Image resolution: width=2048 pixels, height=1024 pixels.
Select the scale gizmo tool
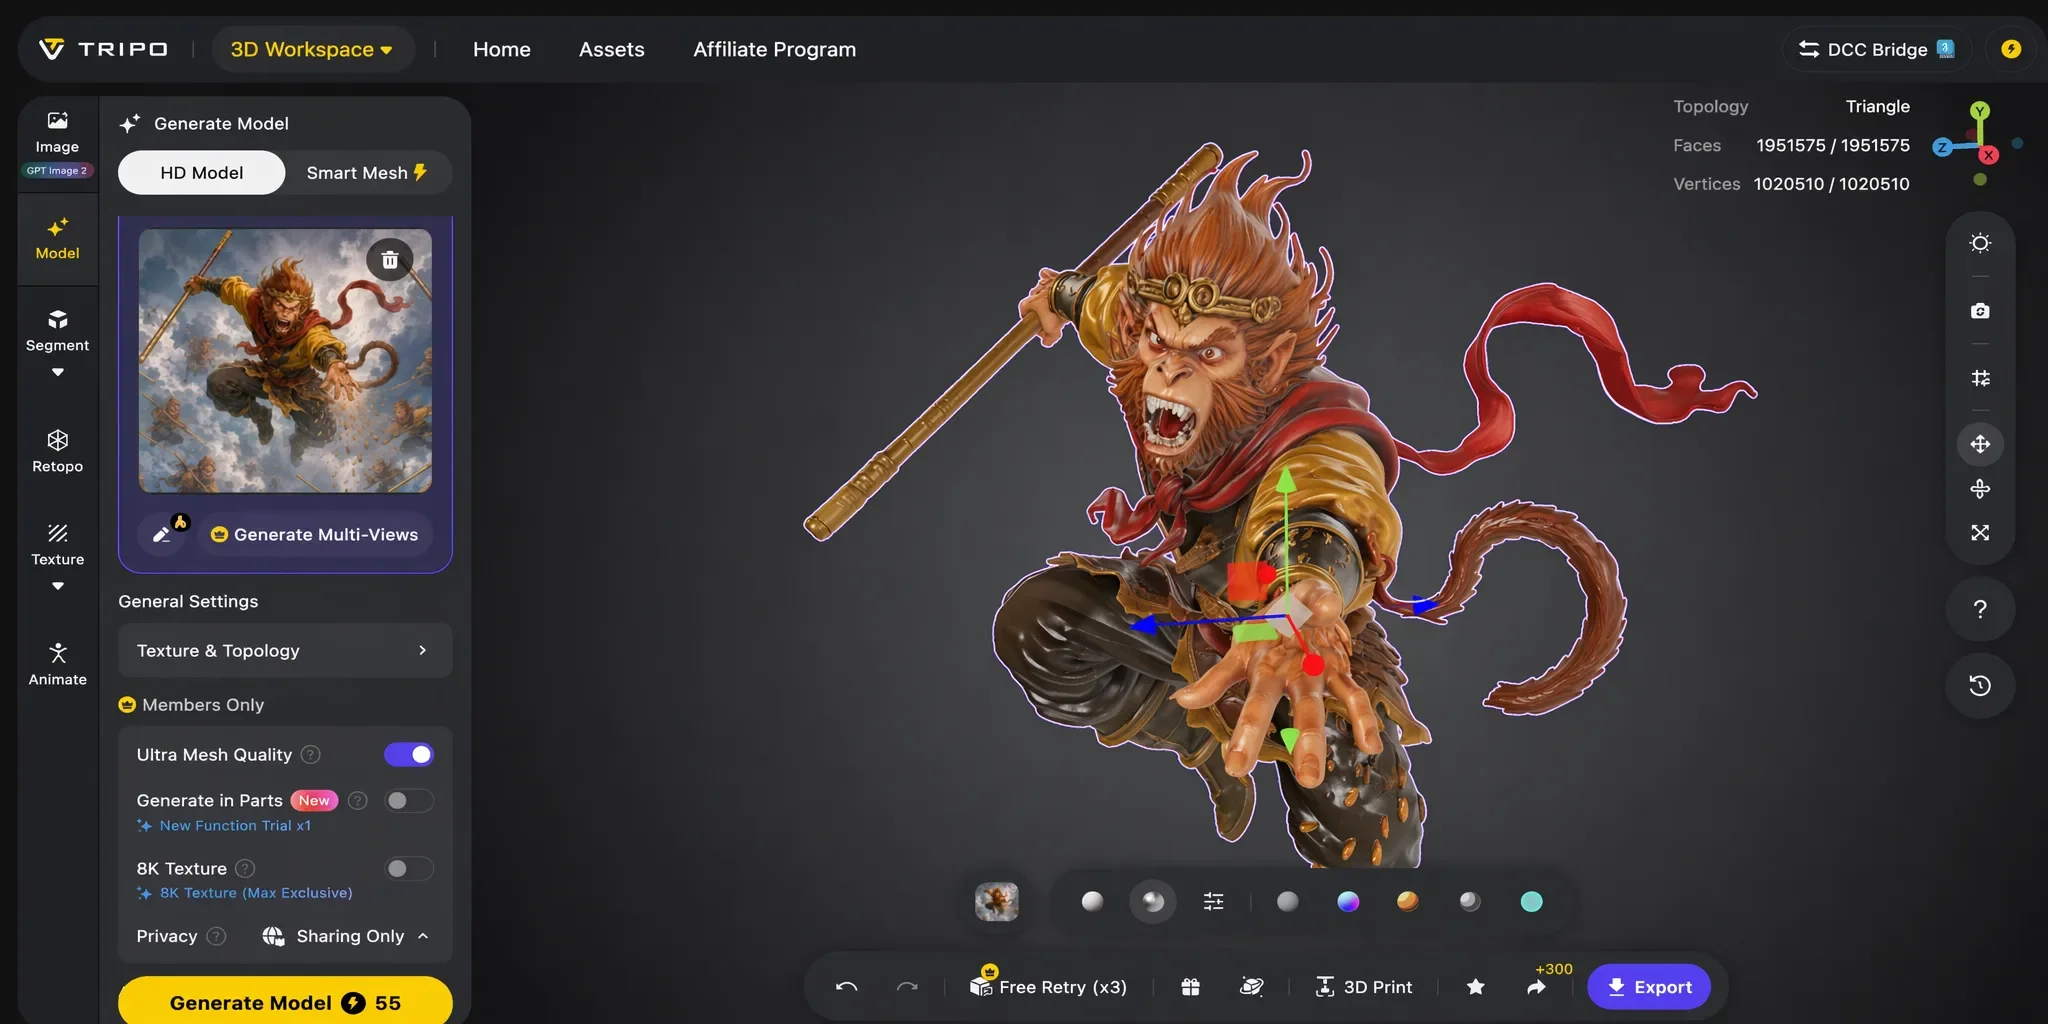coord(1980,533)
